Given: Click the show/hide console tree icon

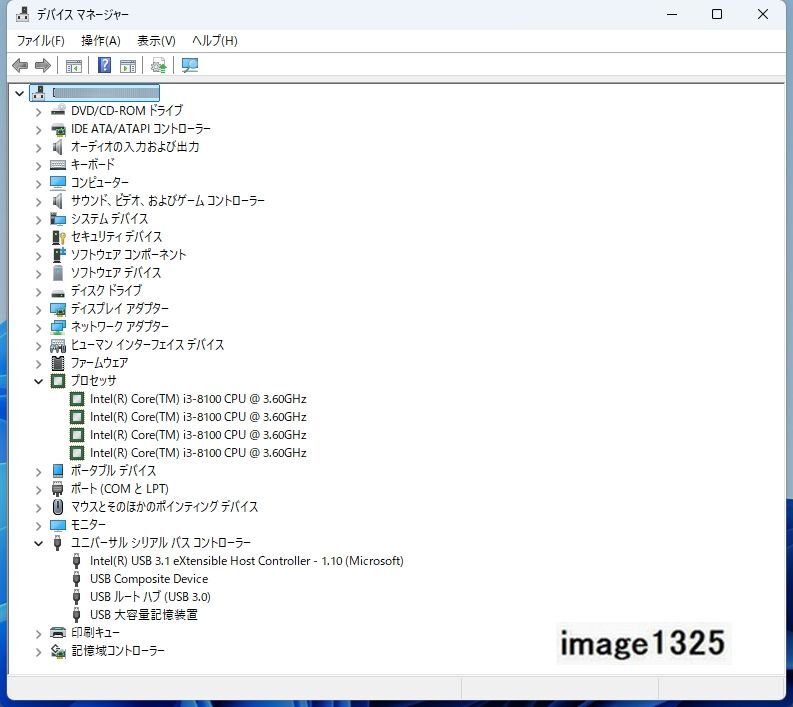Looking at the screenshot, I should click(74, 66).
